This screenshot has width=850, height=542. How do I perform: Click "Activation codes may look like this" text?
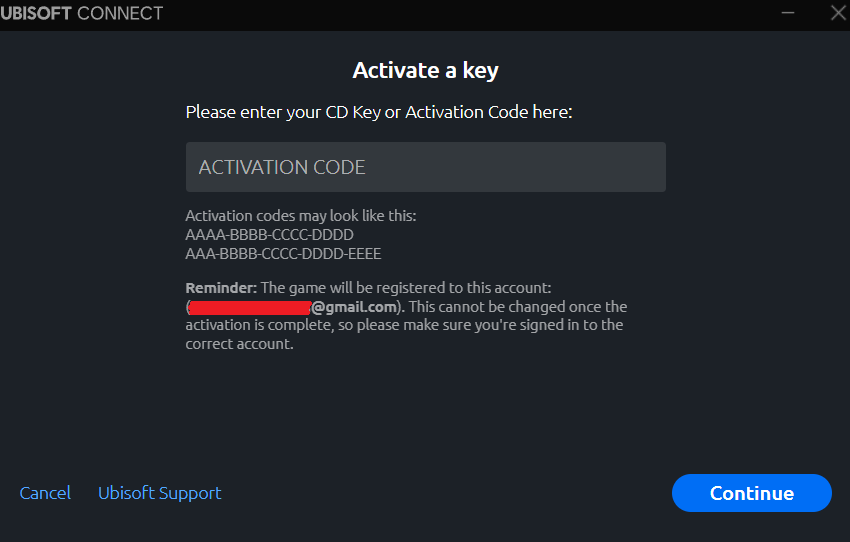coord(300,216)
